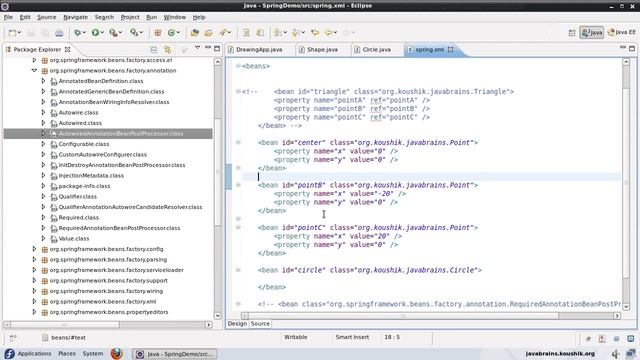Viewport: 640px width, 360px height.
Task: Click the Next Annotation icon
Action: (x=278, y=33)
